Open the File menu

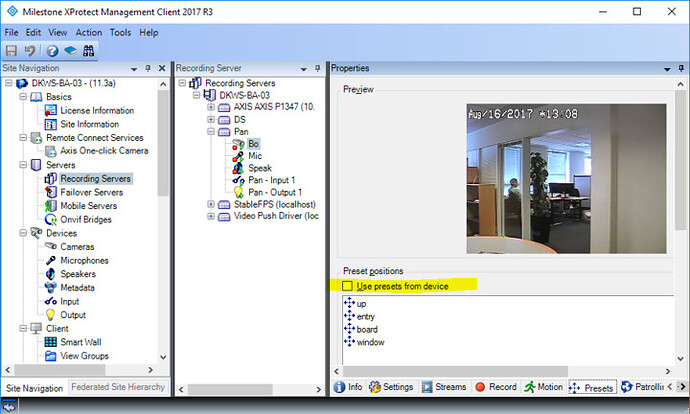coord(11,33)
